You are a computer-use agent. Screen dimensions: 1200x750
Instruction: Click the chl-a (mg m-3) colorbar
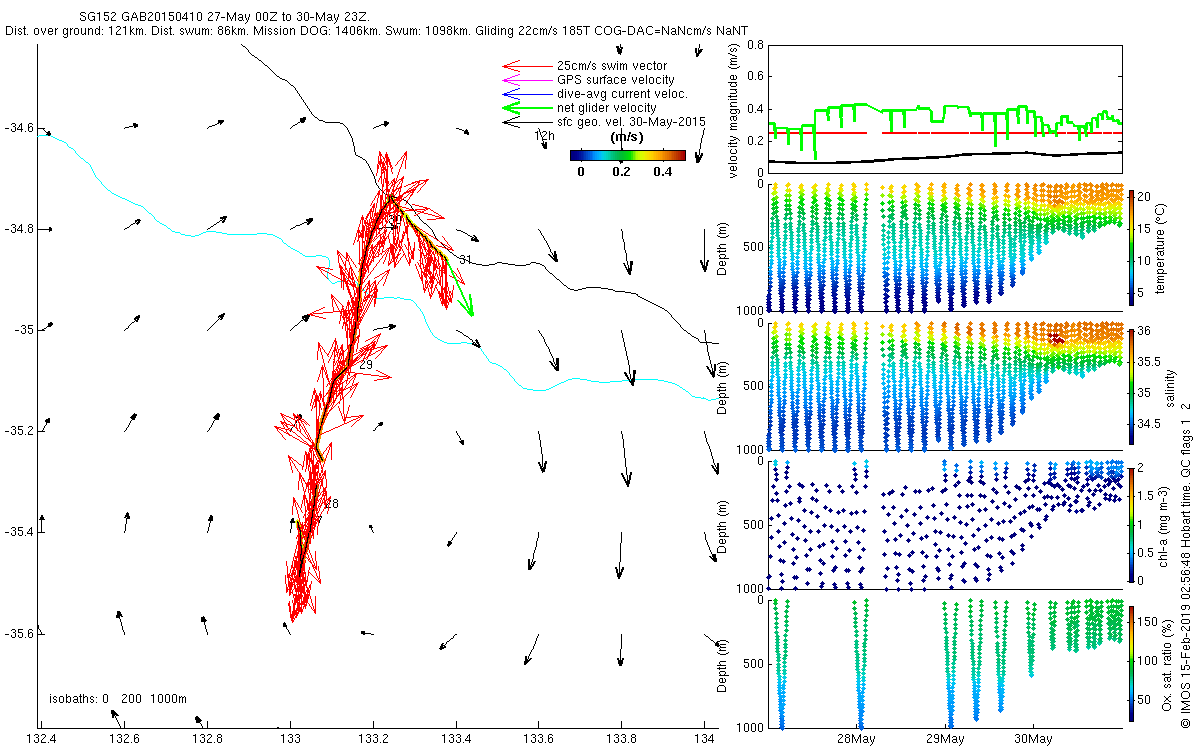coord(1132,523)
